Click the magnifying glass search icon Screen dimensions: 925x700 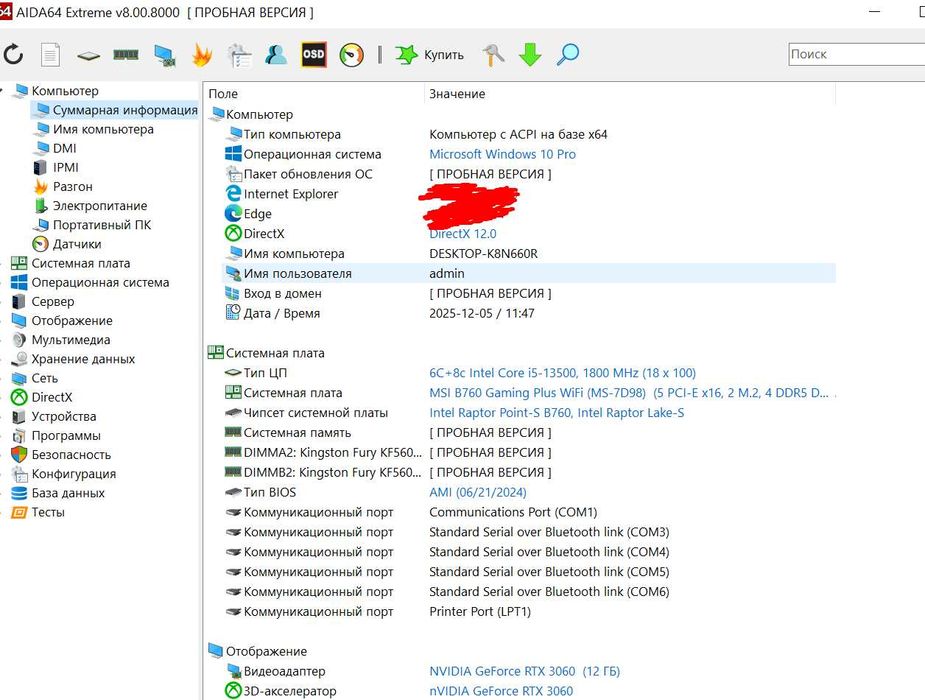pos(568,54)
